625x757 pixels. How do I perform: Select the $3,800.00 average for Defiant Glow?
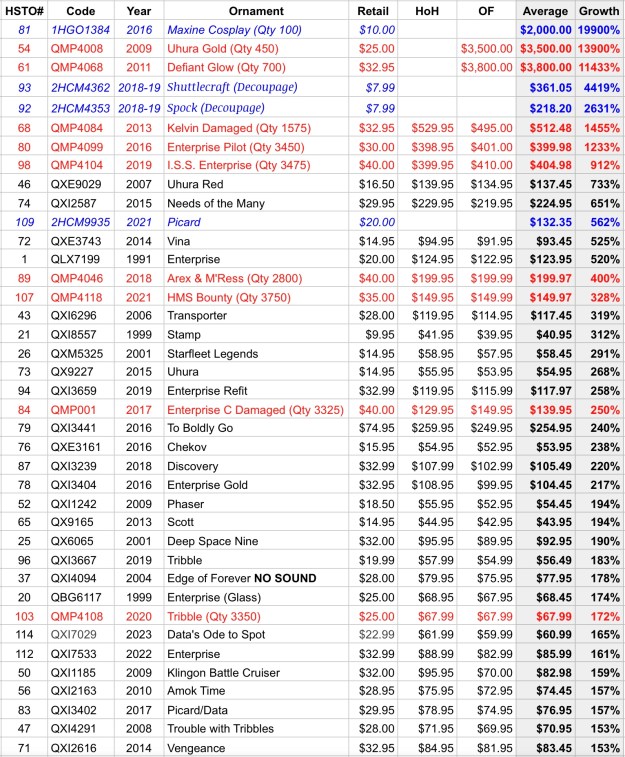click(545, 68)
